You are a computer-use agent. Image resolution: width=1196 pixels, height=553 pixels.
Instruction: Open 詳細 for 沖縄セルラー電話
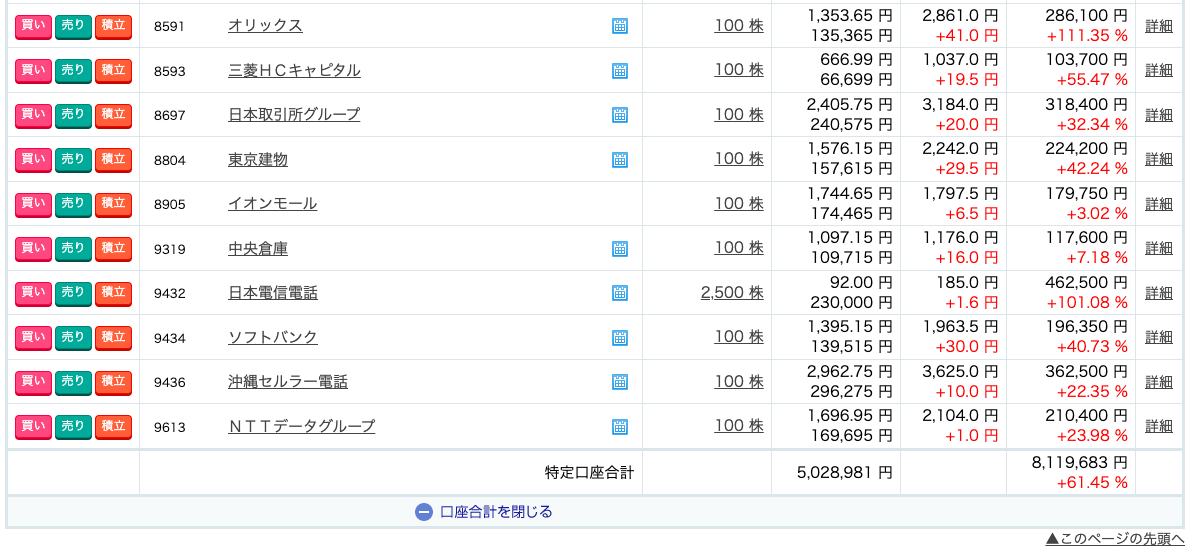[x=1159, y=381]
